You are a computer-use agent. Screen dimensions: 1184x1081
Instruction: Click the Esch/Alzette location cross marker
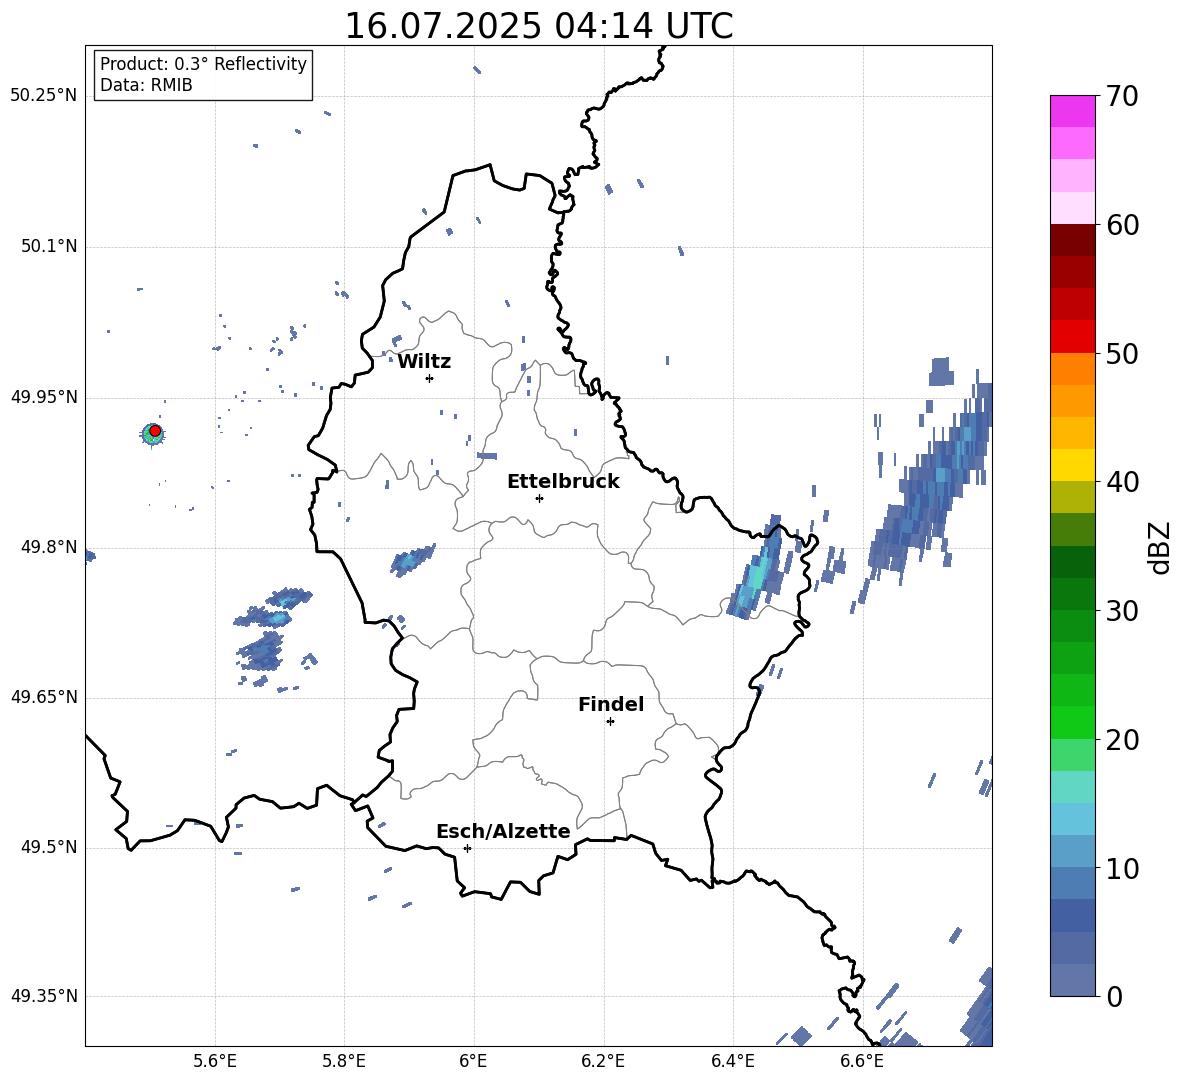pos(467,848)
